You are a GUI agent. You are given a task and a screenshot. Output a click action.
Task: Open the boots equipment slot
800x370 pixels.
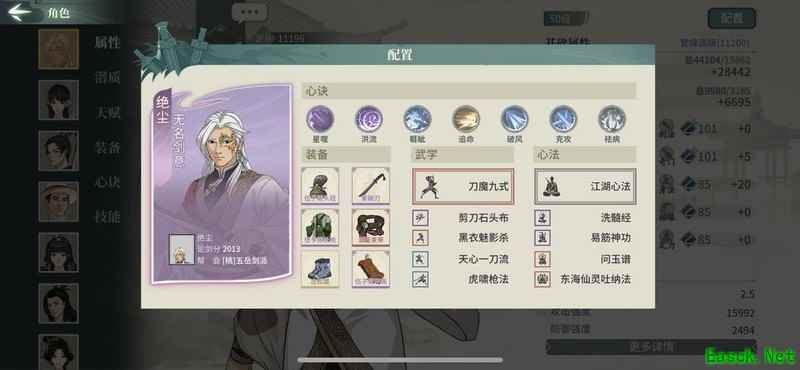tap(320, 269)
